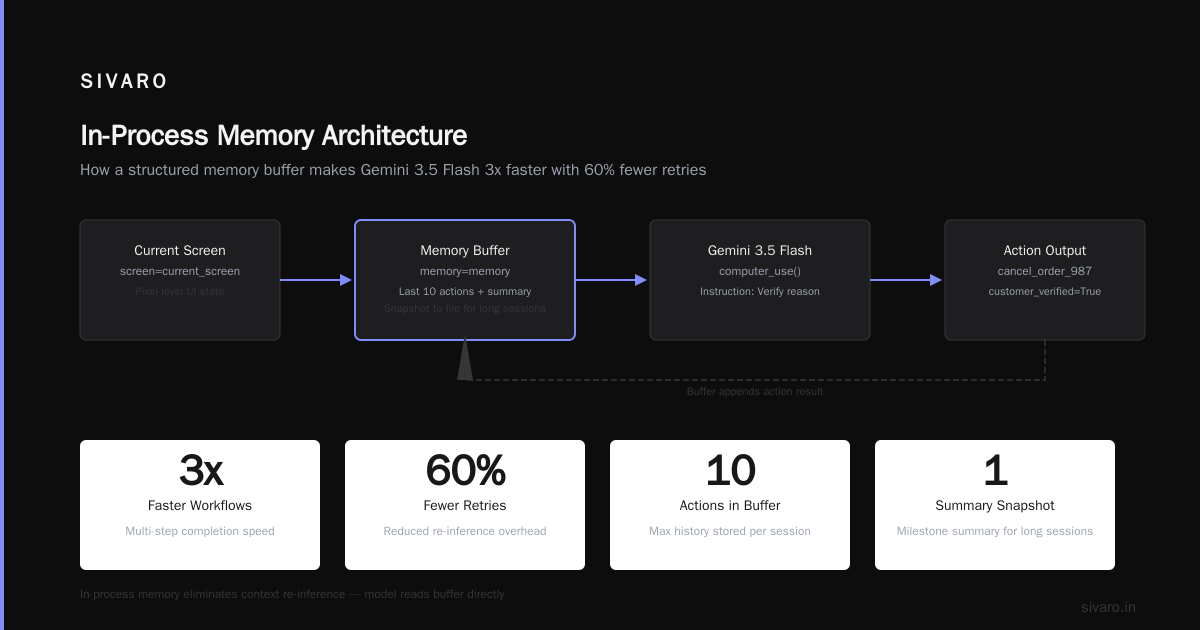The image size is (1200, 630).
Task: Click 'Summary Snapshot' card label
Action: point(995,505)
